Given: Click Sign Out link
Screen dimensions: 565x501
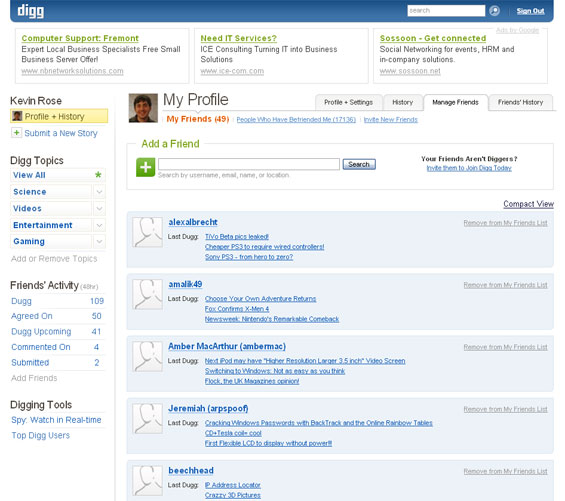Looking at the screenshot, I should point(530,11).
